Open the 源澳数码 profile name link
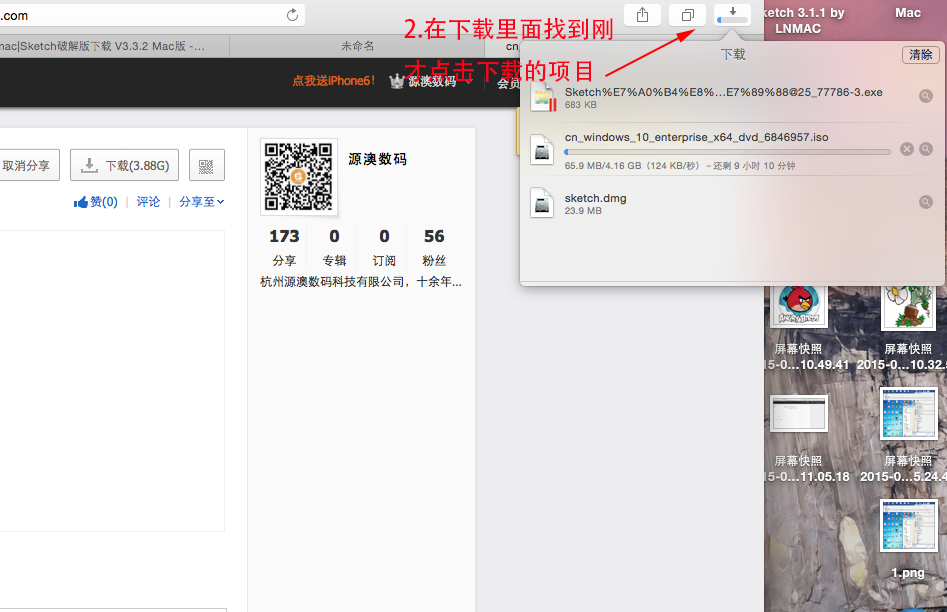The width and height of the screenshot is (947, 612). click(377, 159)
